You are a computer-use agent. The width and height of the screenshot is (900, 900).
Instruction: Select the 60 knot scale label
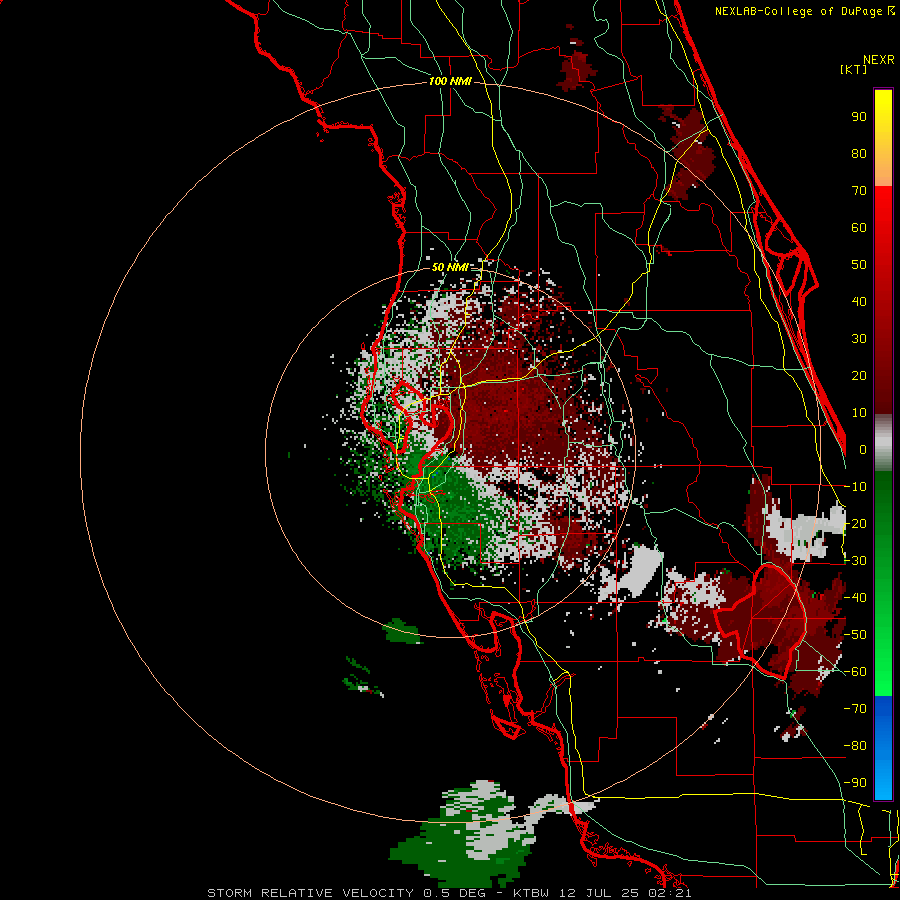(859, 228)
